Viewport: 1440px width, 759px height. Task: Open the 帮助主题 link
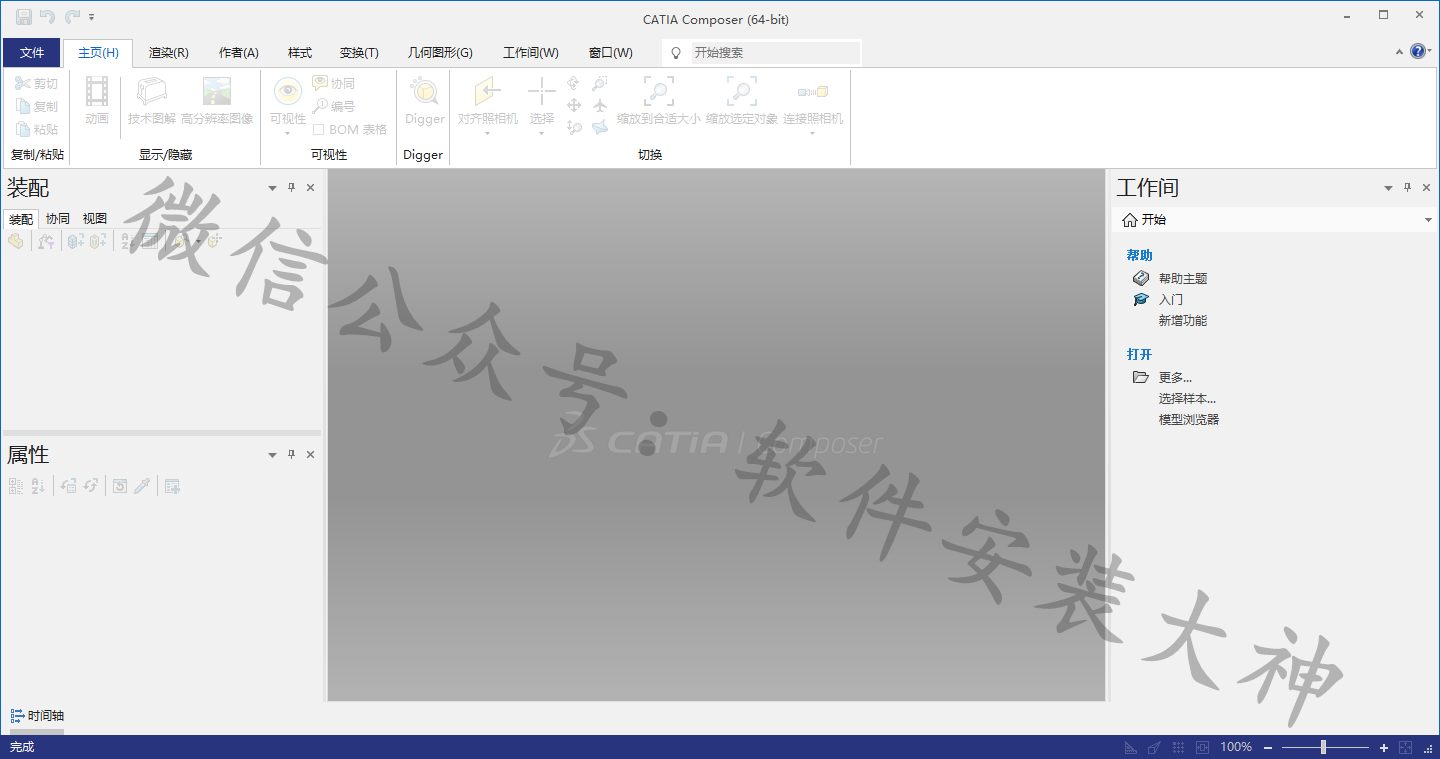coord(1183,278)
